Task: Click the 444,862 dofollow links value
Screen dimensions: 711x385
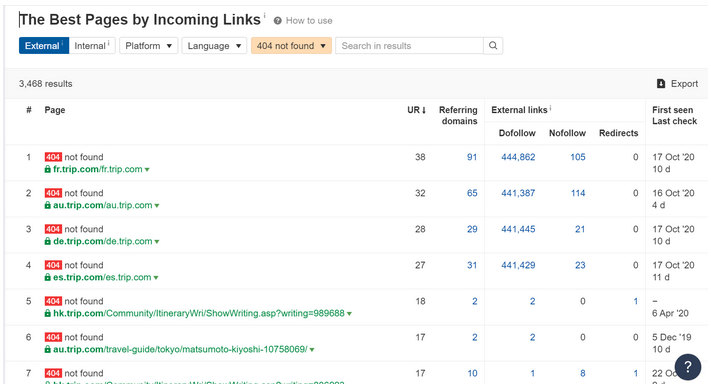Action: 518,157
